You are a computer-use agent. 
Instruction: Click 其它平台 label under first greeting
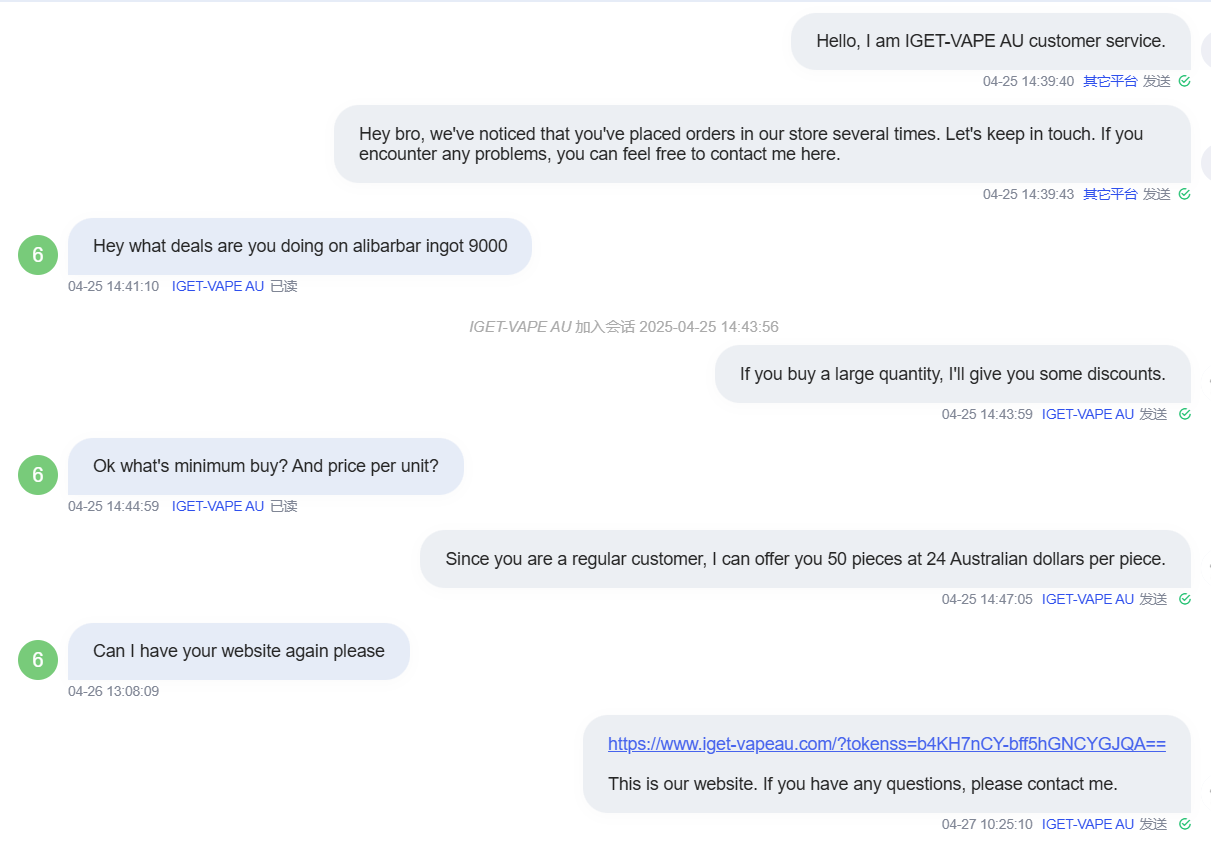[x=1110, y=81]
